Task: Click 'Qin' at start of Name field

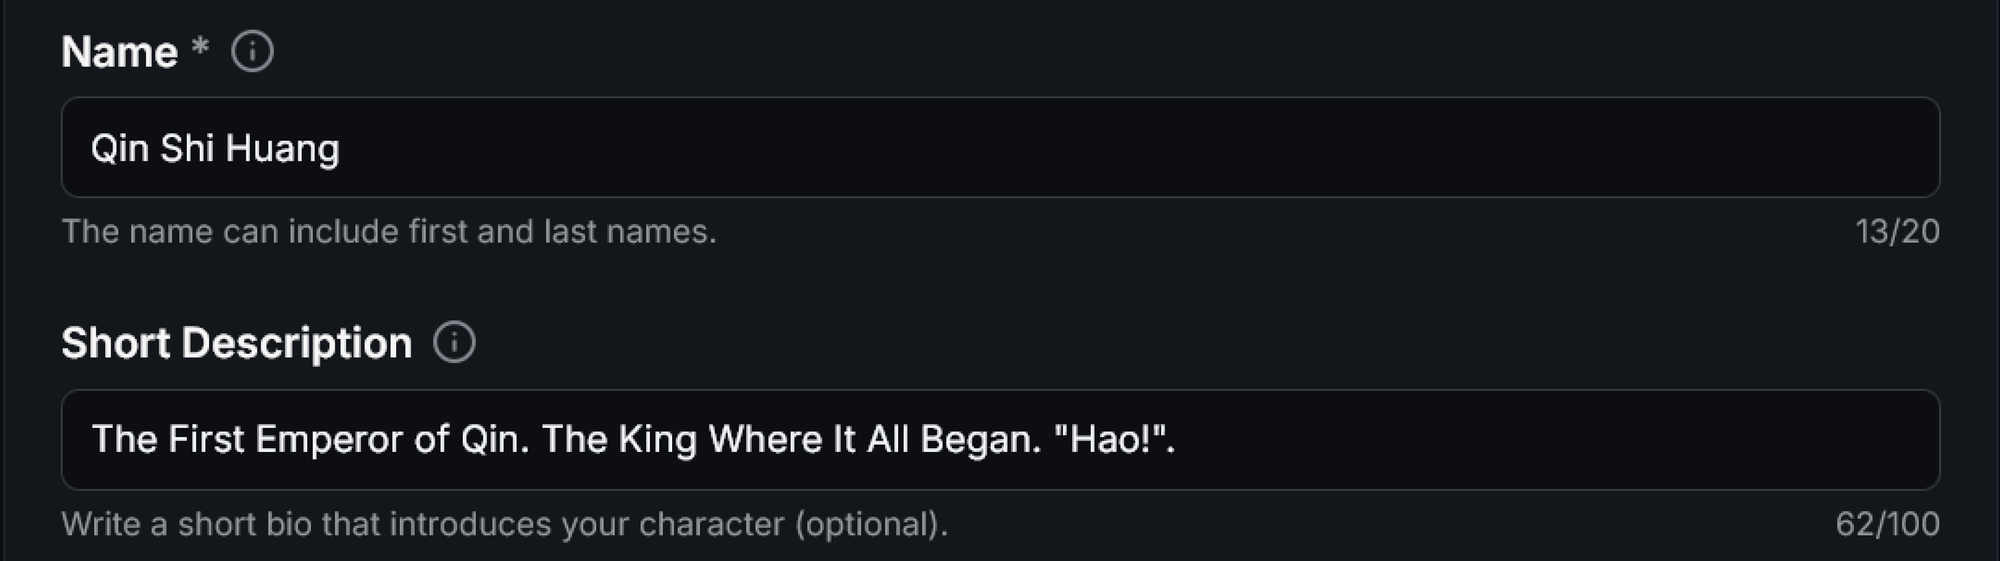Action: 119,148
